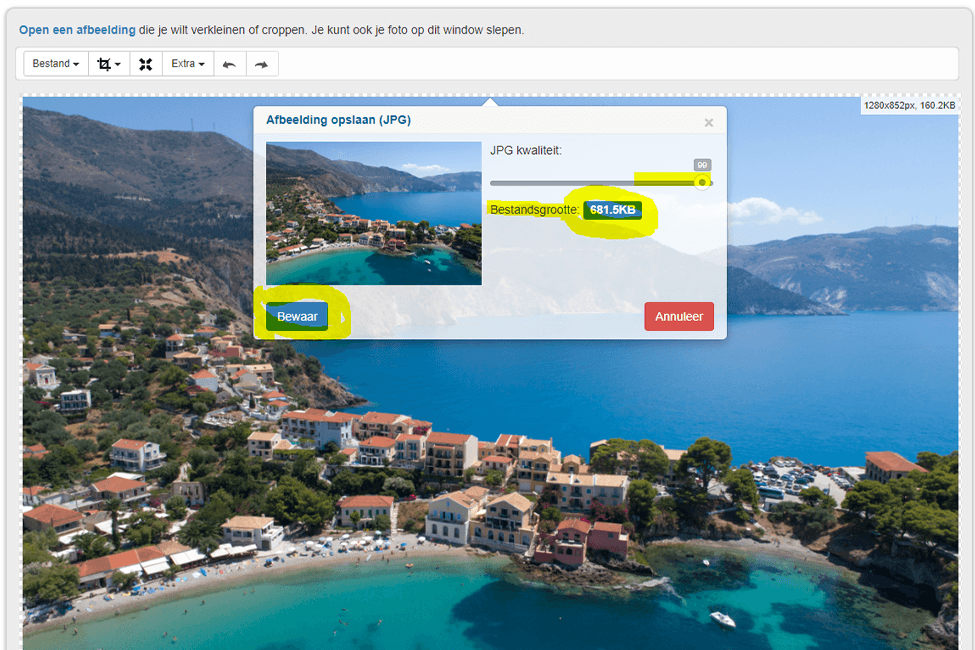This screenshot has width=975, height=650.
Task: Click the 99 quality value badge
Action: pyautogui.click(x=702, y=165)
